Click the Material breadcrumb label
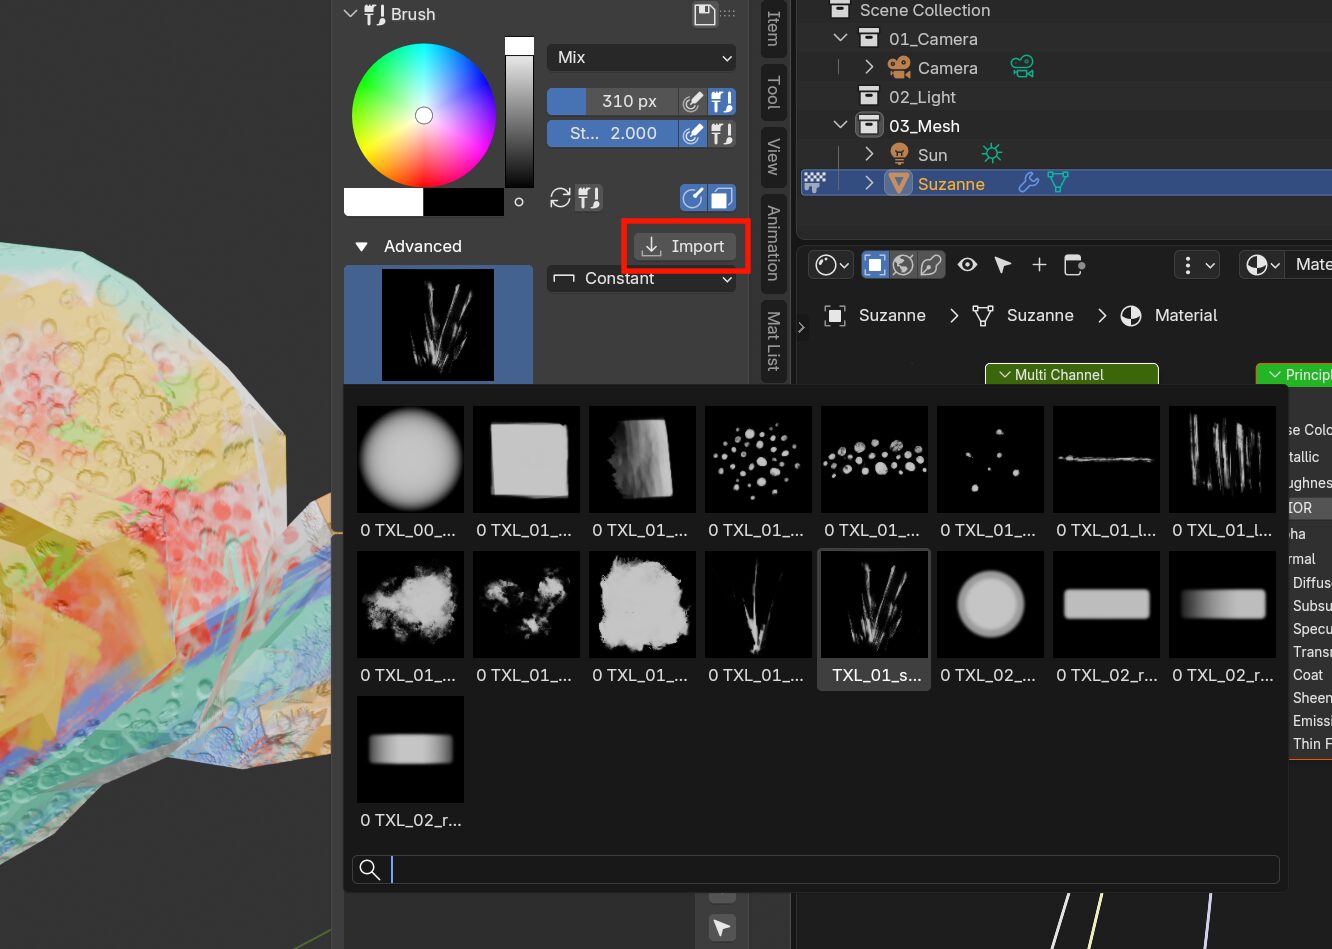Screen dimensions: 1332x949 coord(1185,316)
